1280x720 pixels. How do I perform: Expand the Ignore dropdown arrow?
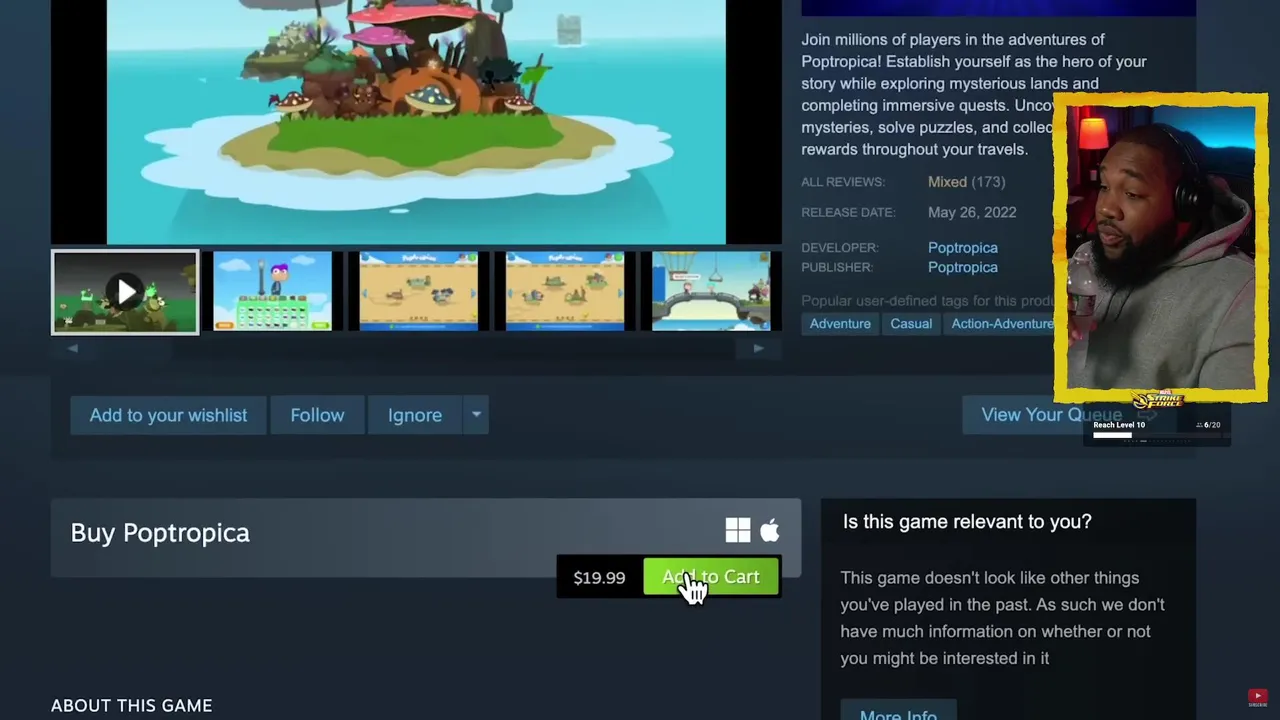476,415
